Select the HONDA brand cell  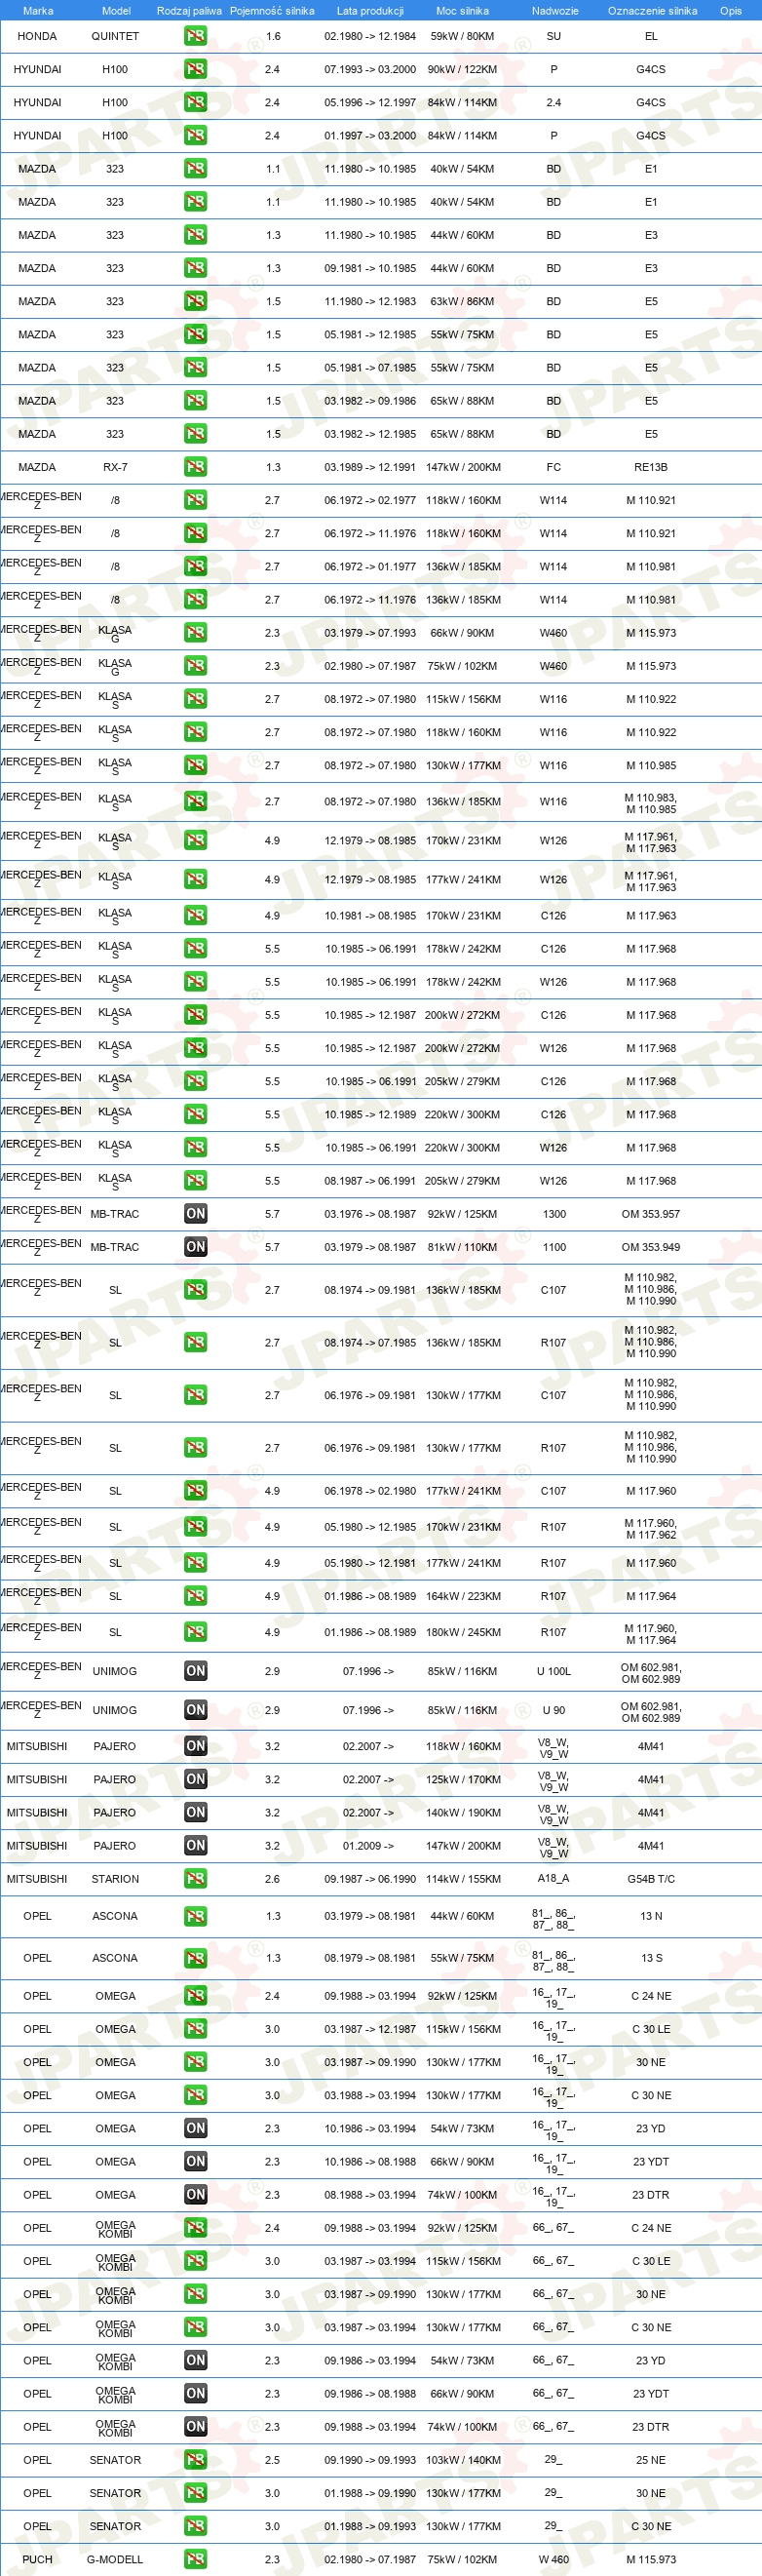(37, 36)
